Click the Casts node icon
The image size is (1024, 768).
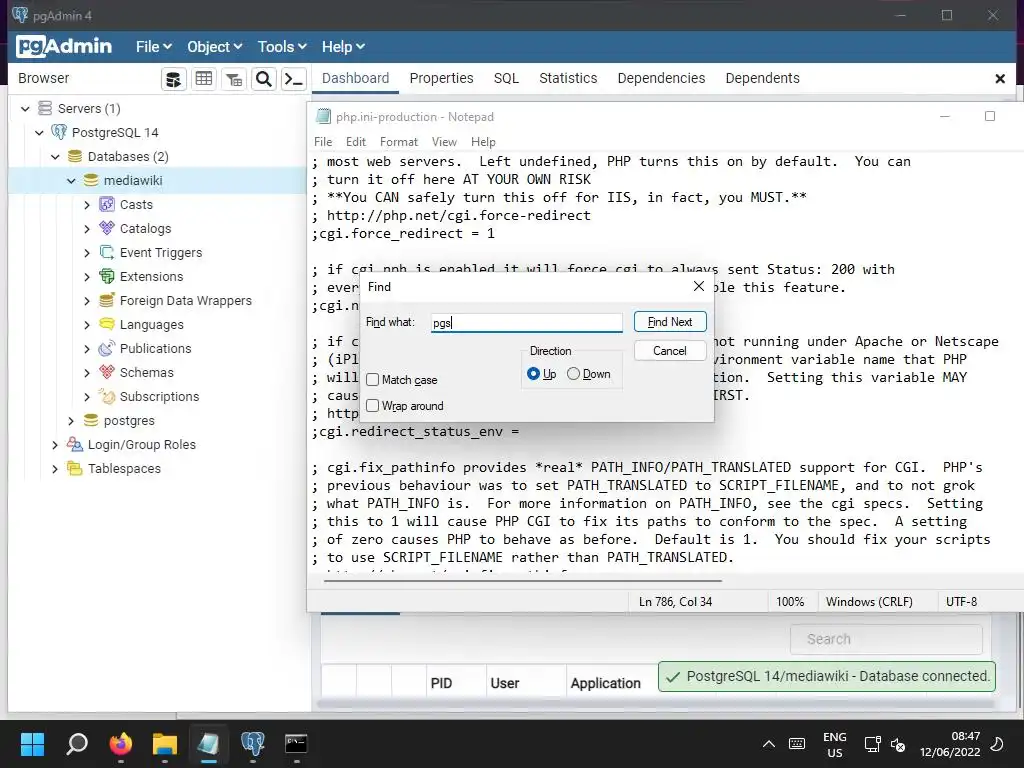coord(106,204)
